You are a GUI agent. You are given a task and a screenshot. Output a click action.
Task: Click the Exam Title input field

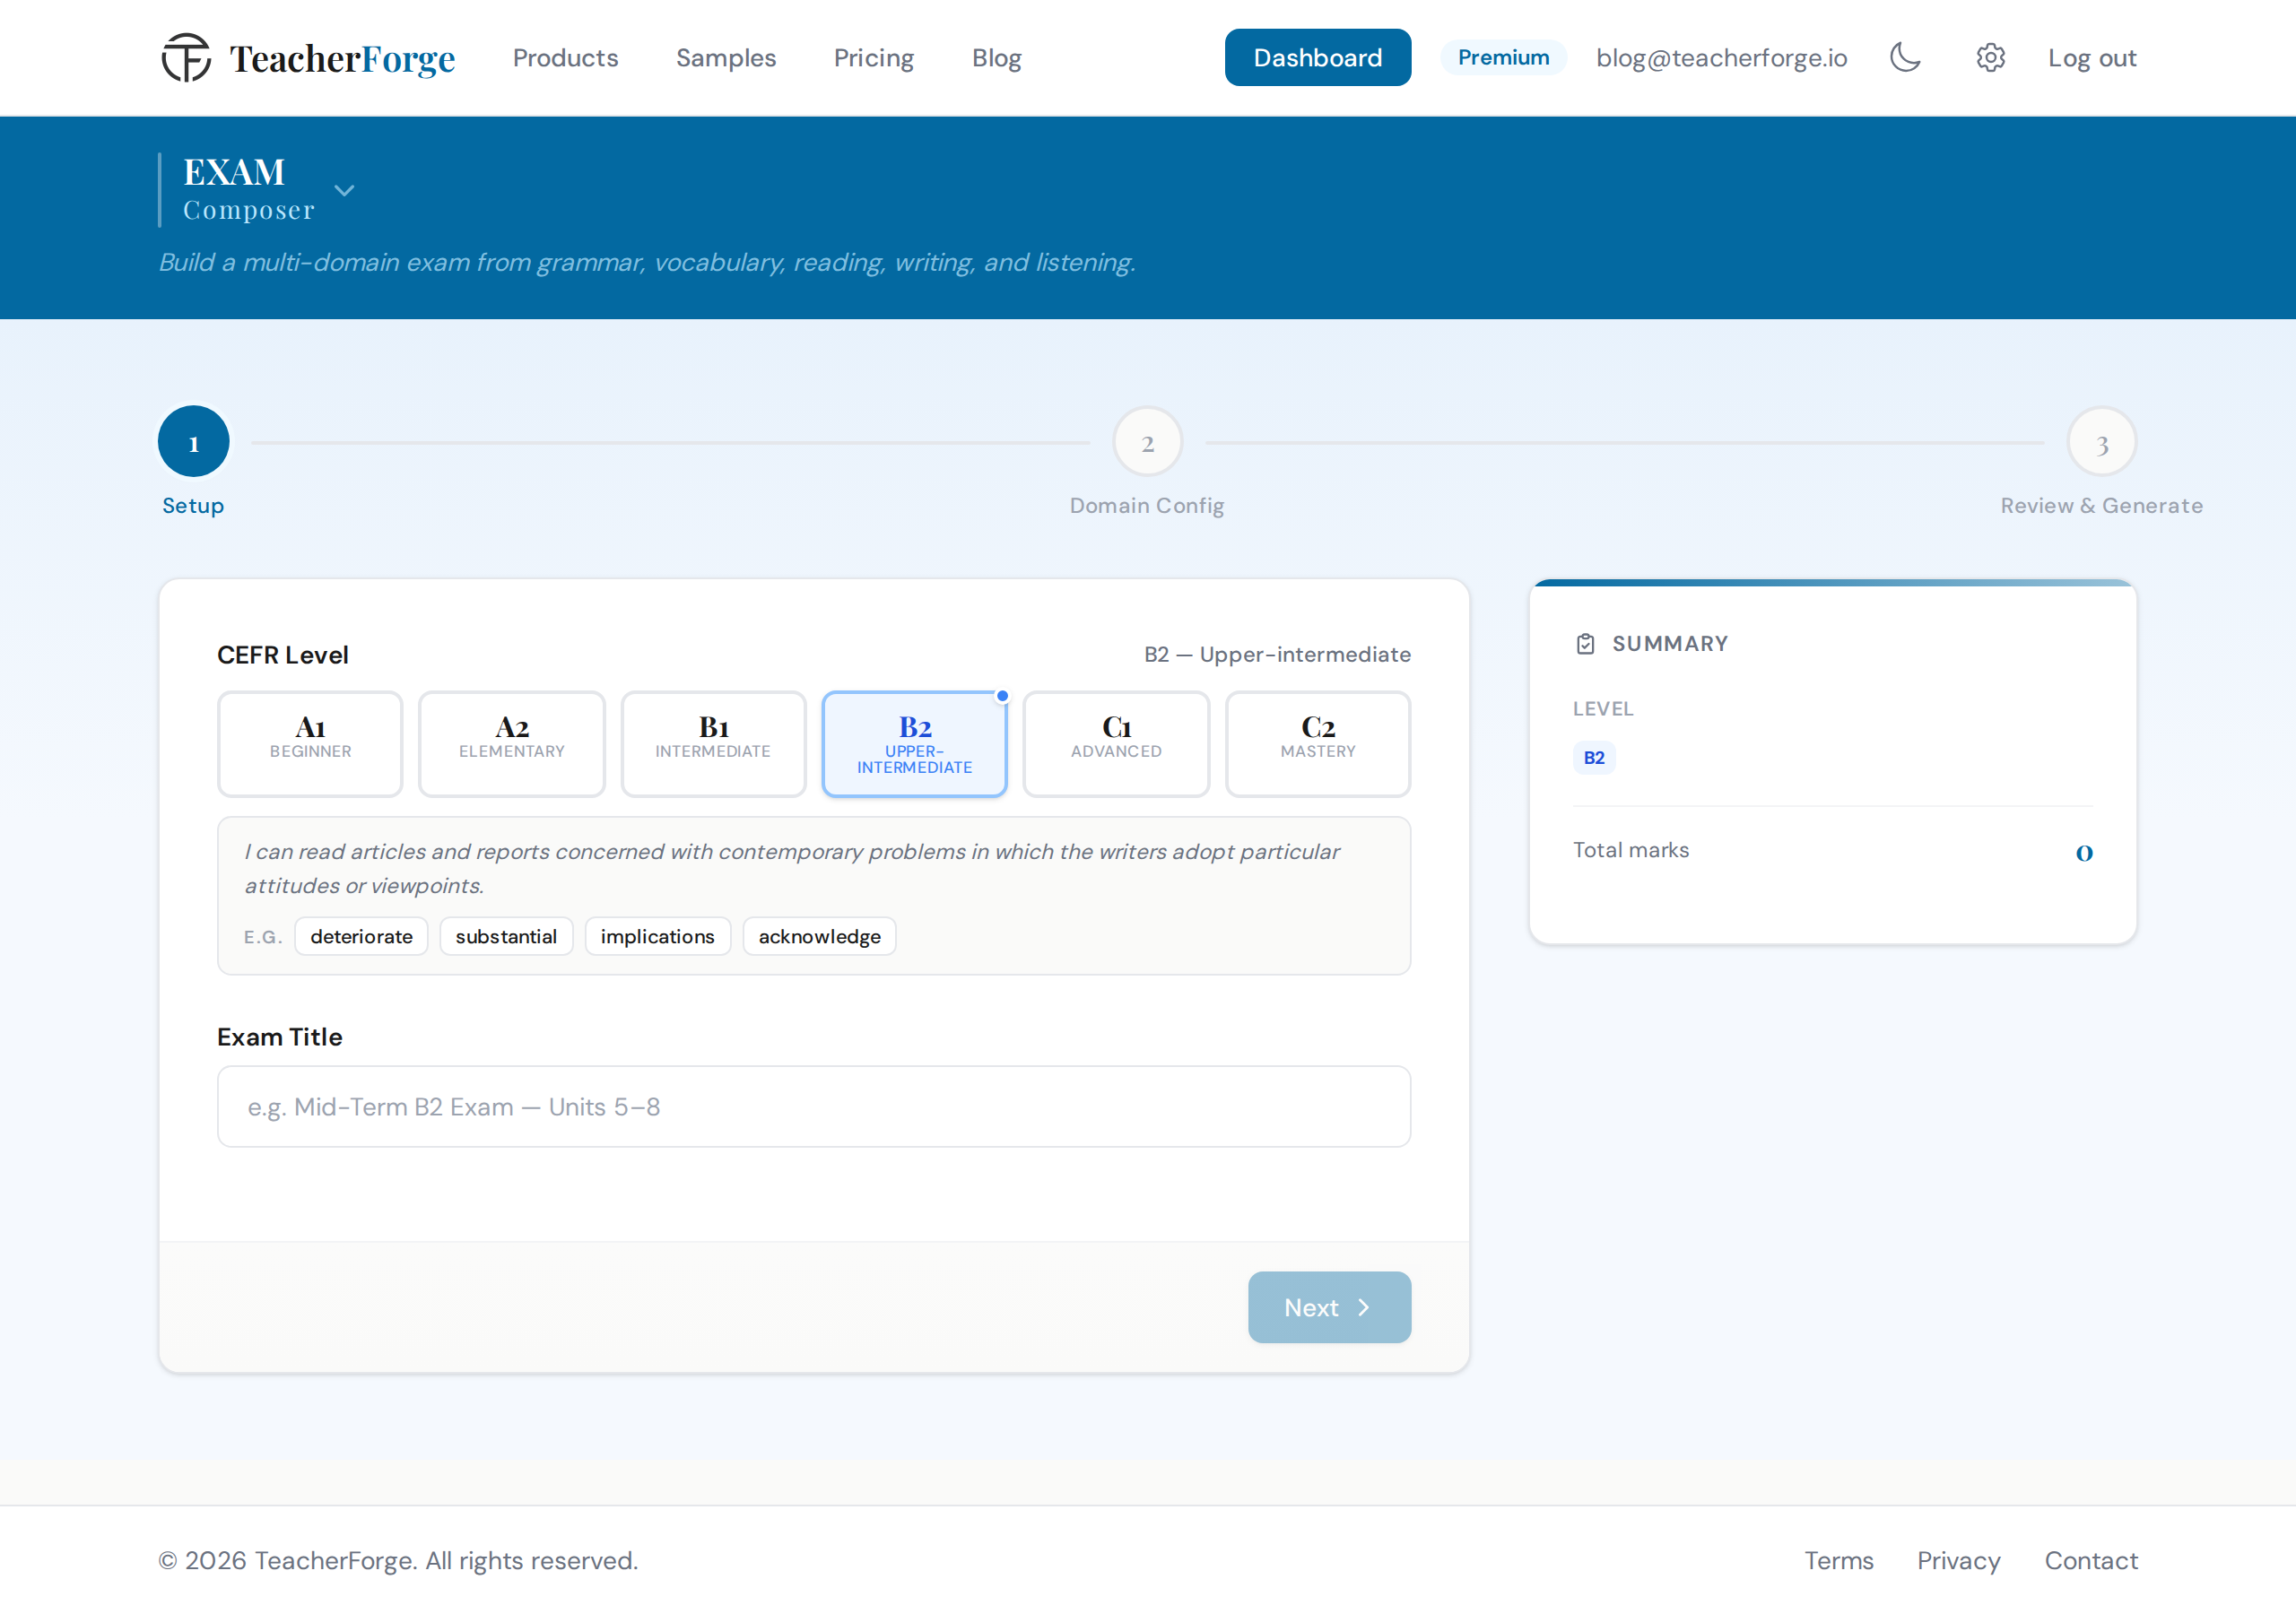[814, 1106]
